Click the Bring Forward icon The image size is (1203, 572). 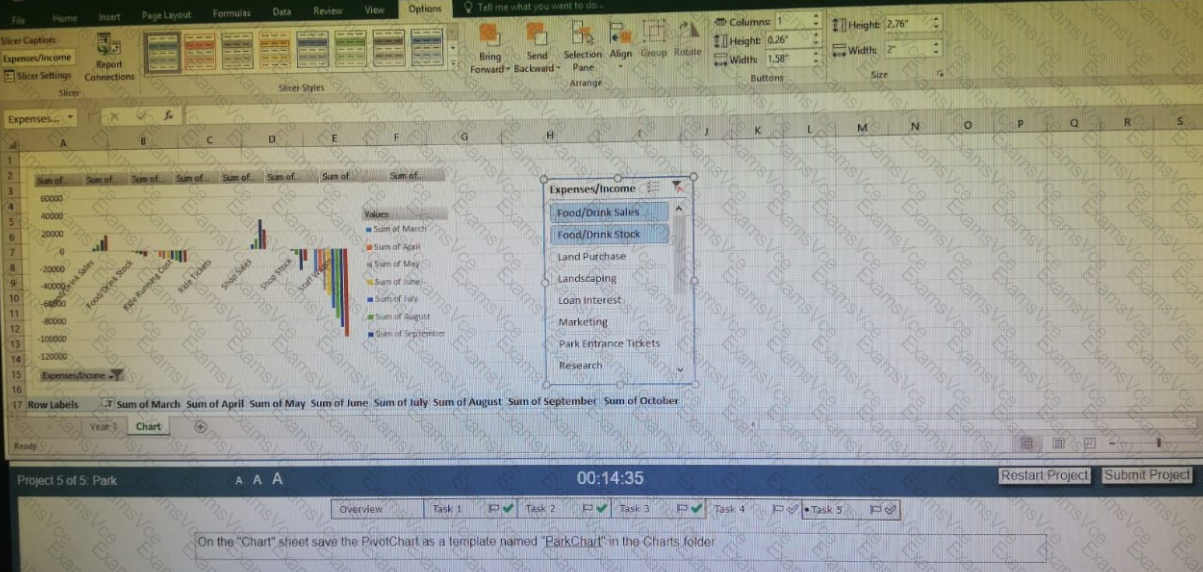(490, 50)
